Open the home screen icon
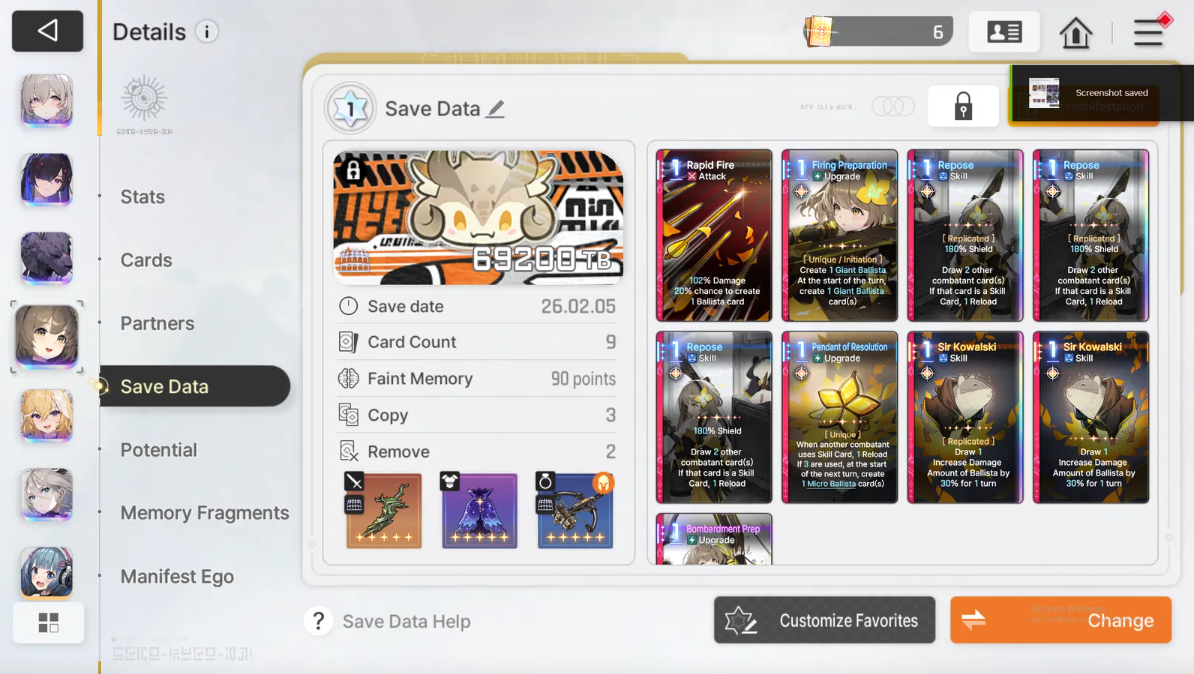This screenshot has width=1194, height=674. [x=1075, y=33]
